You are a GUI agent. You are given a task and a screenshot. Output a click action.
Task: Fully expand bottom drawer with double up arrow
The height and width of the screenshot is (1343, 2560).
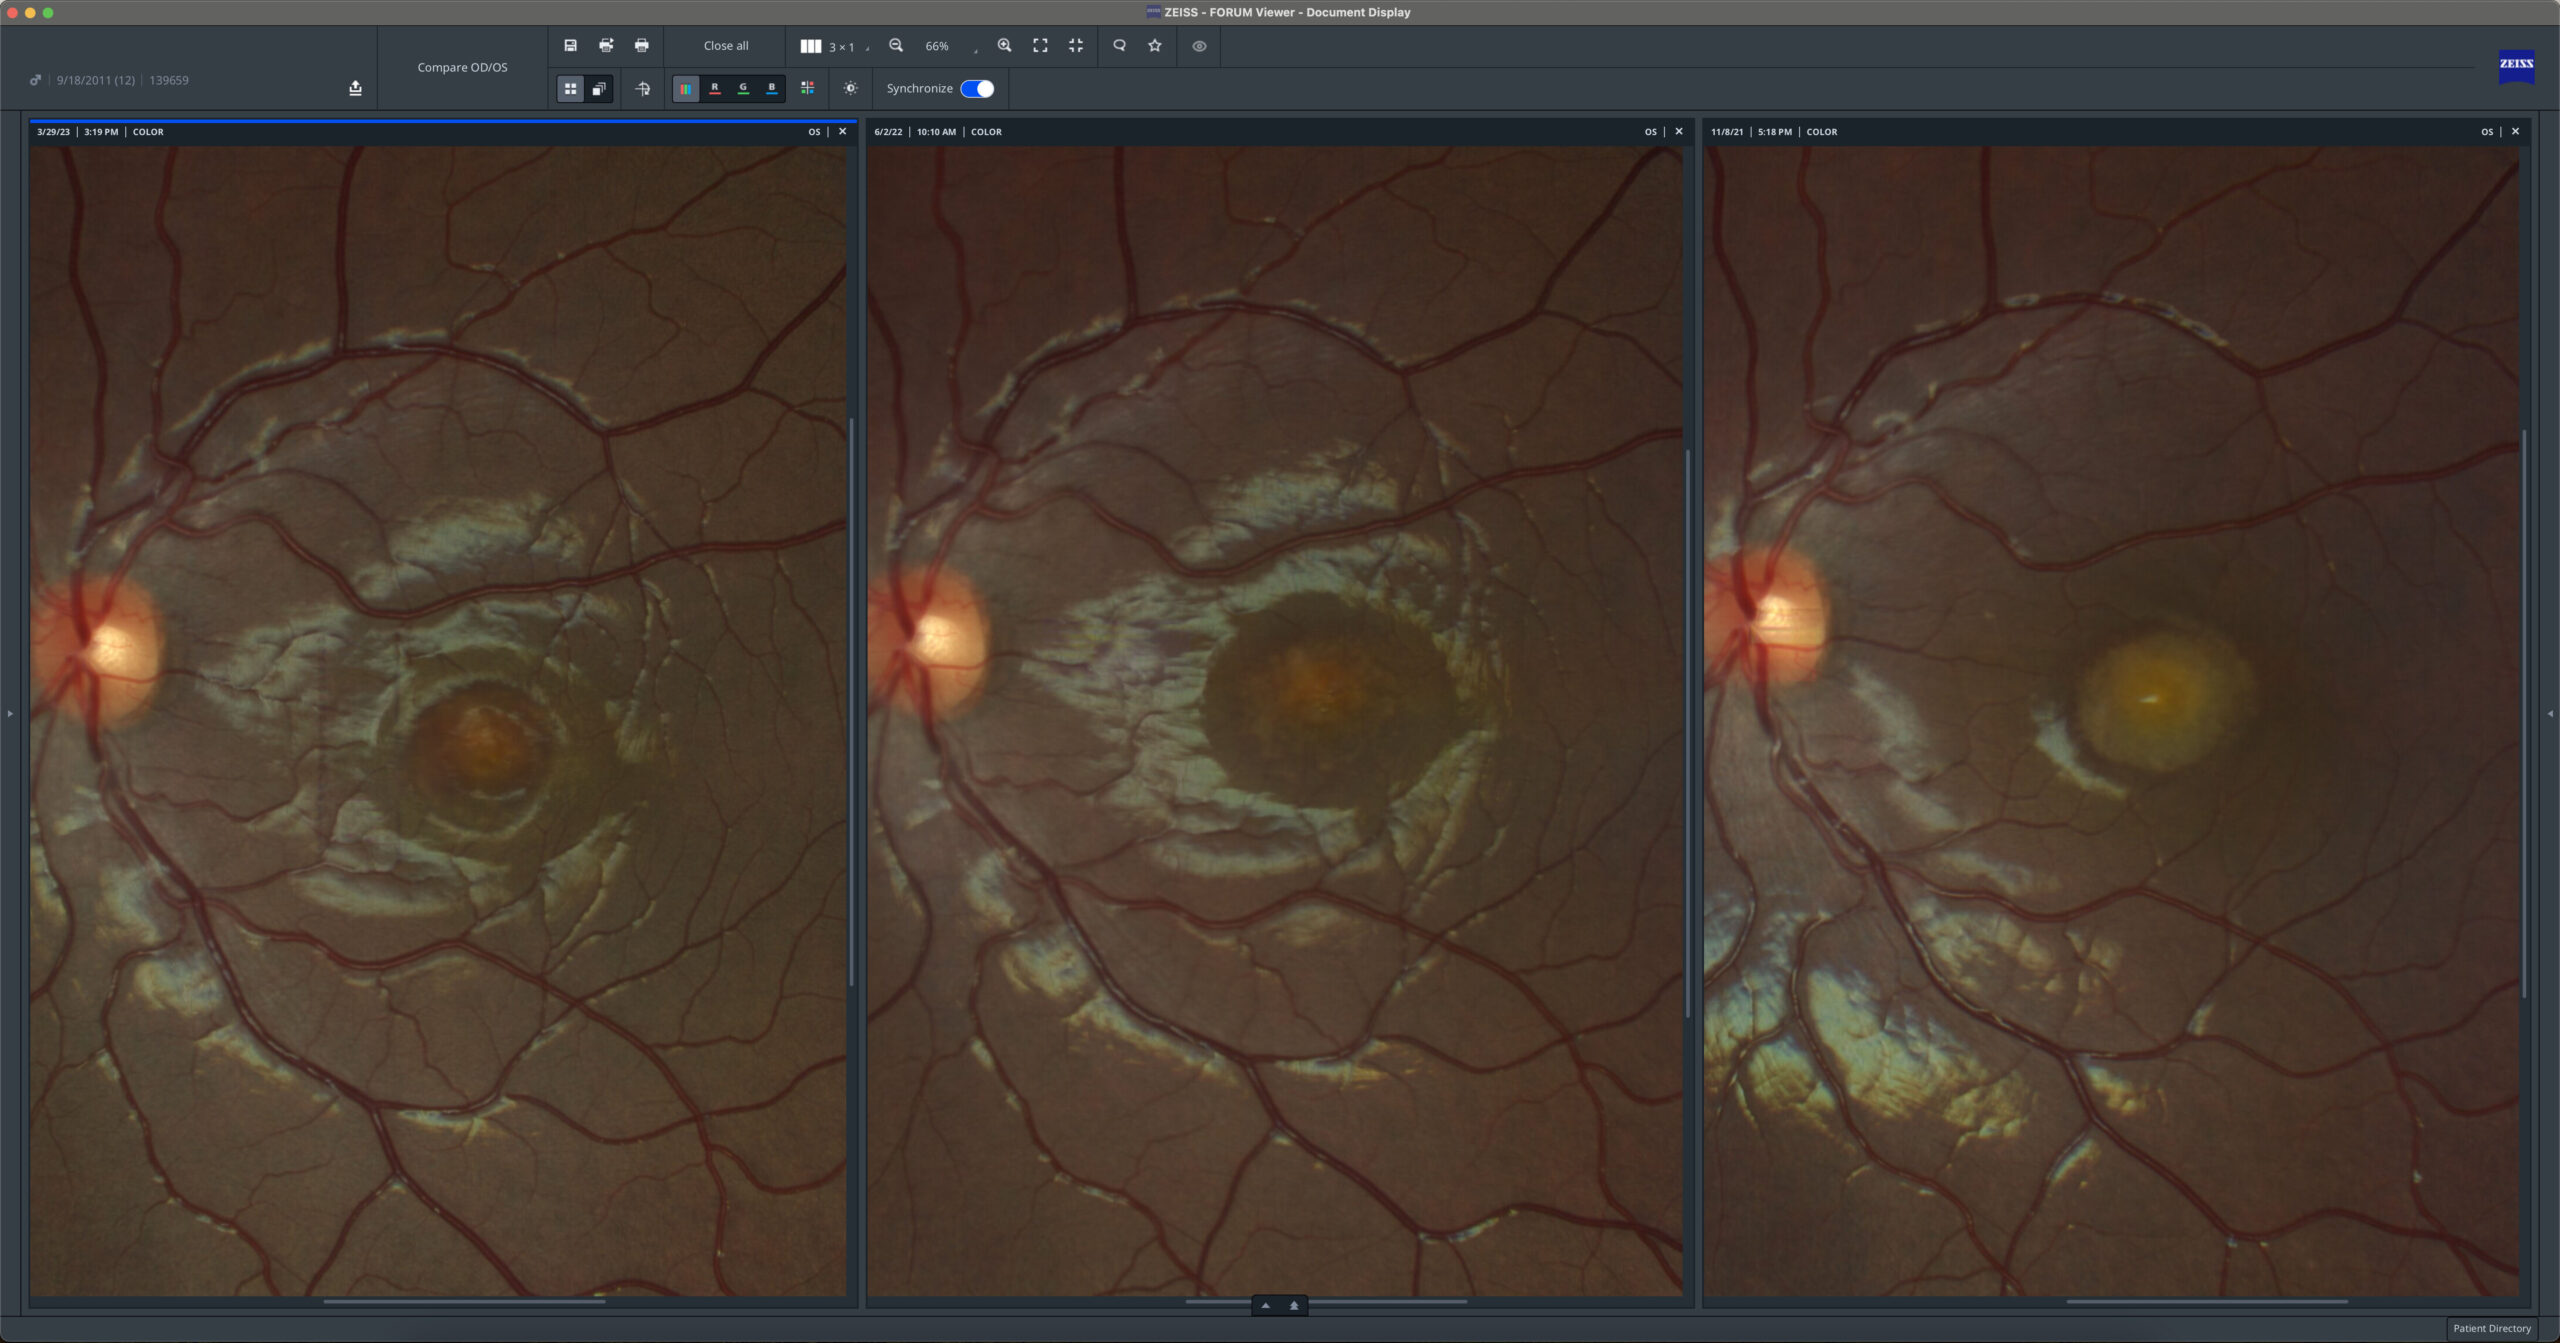(1294, 1305)
